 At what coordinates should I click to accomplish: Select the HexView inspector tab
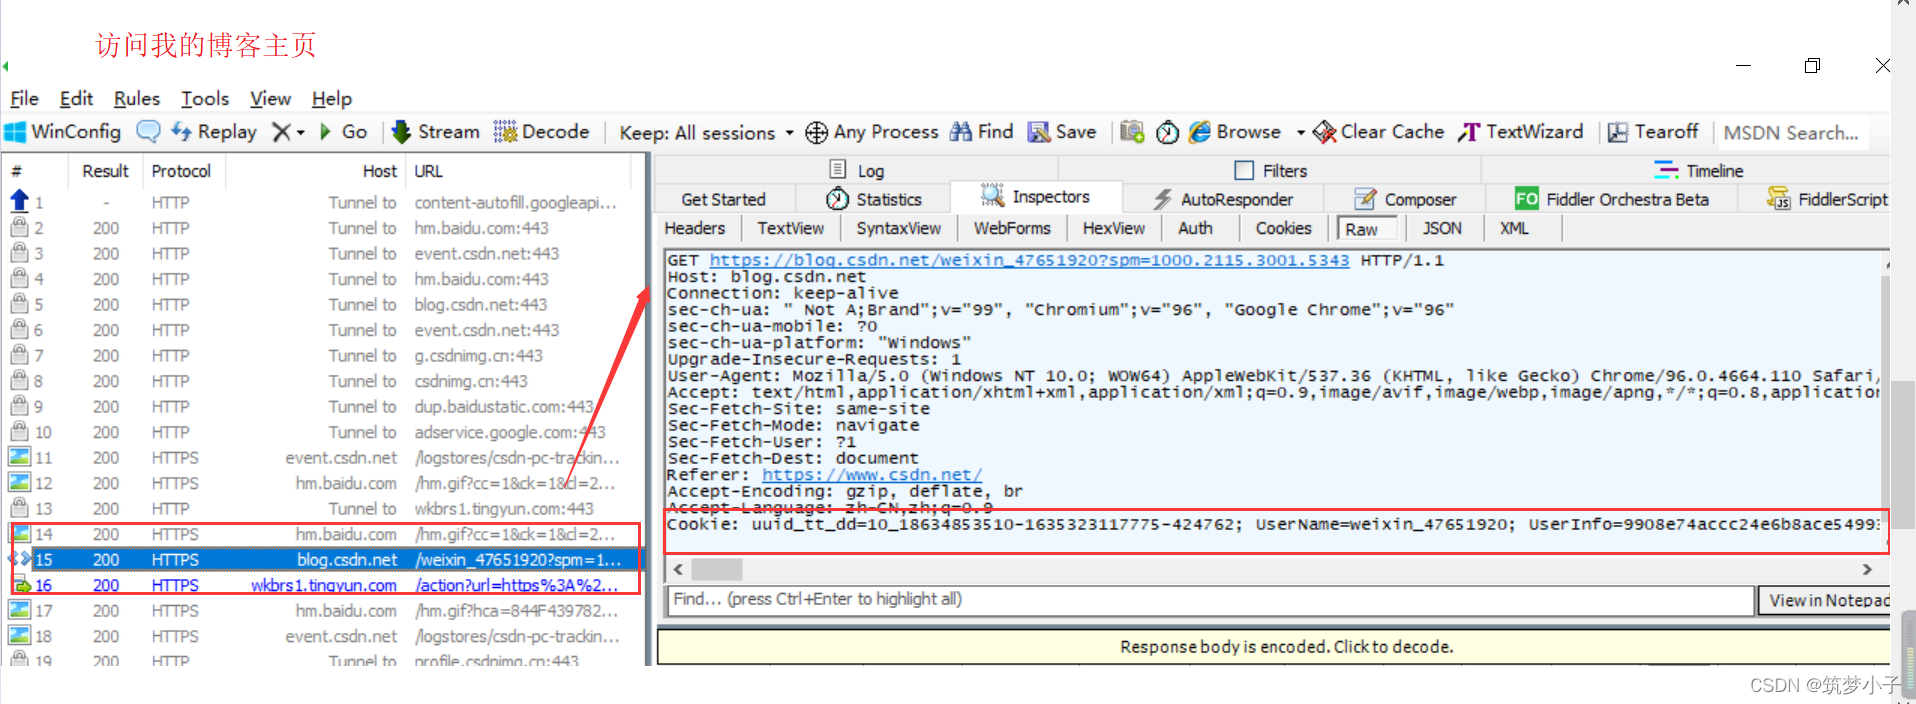coord(1113,229)
